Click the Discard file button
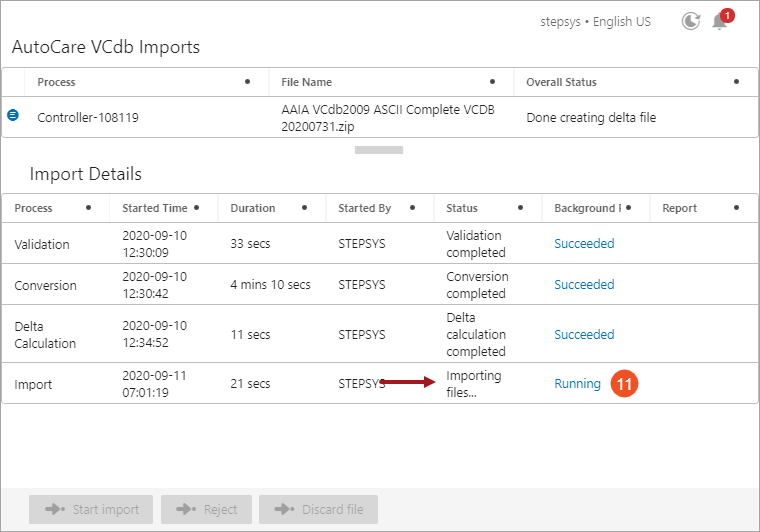 tap(318, 509)
